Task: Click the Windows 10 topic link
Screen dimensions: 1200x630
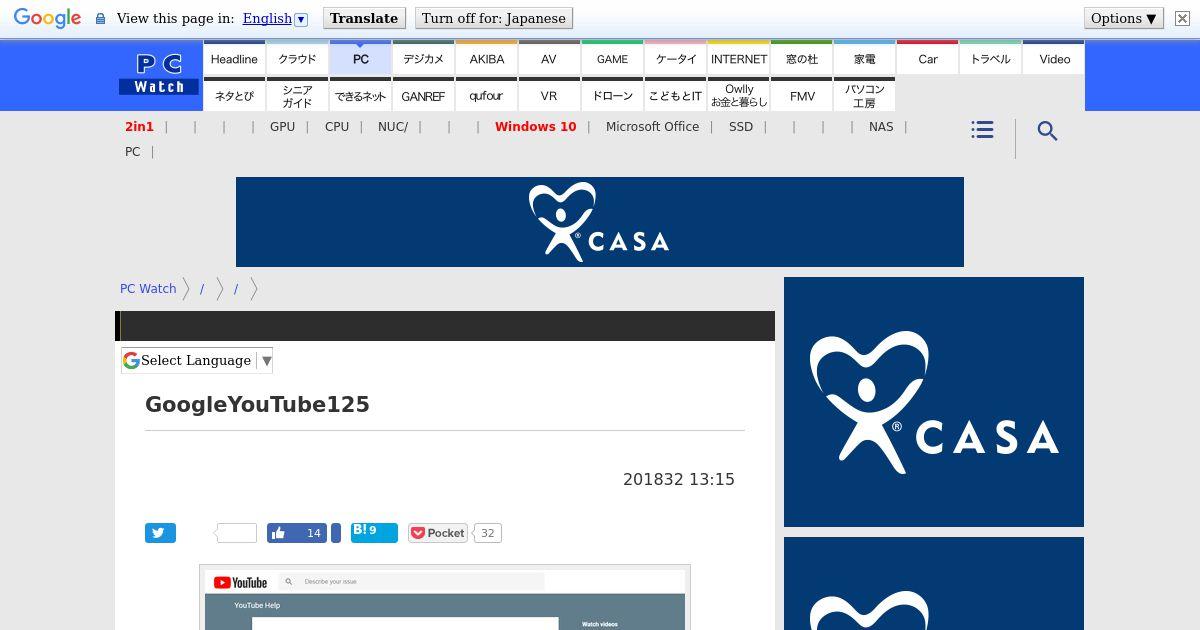Action: coord(535,126)
